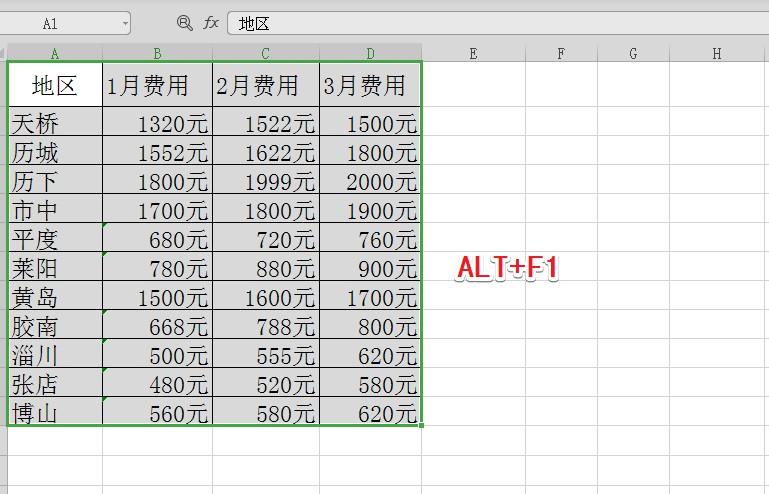Click the cell with 2000元
This screenshot has width=769, height=494.
pos(370,179)
